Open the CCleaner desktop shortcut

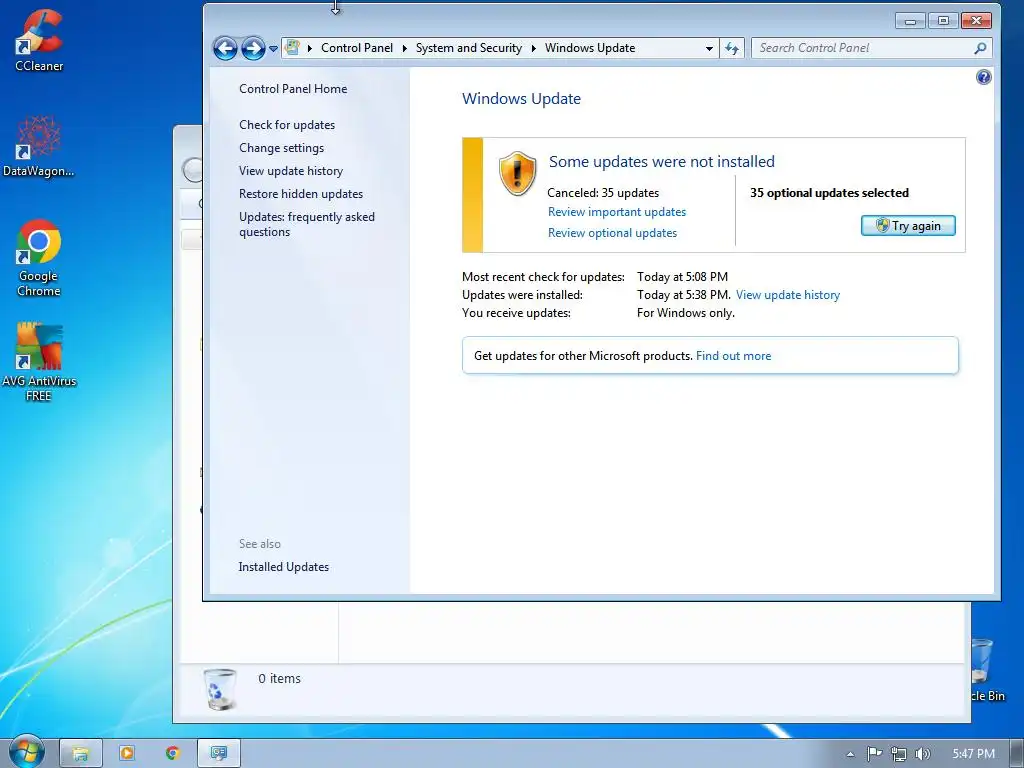pyautogui.click(x=39, y=39)
